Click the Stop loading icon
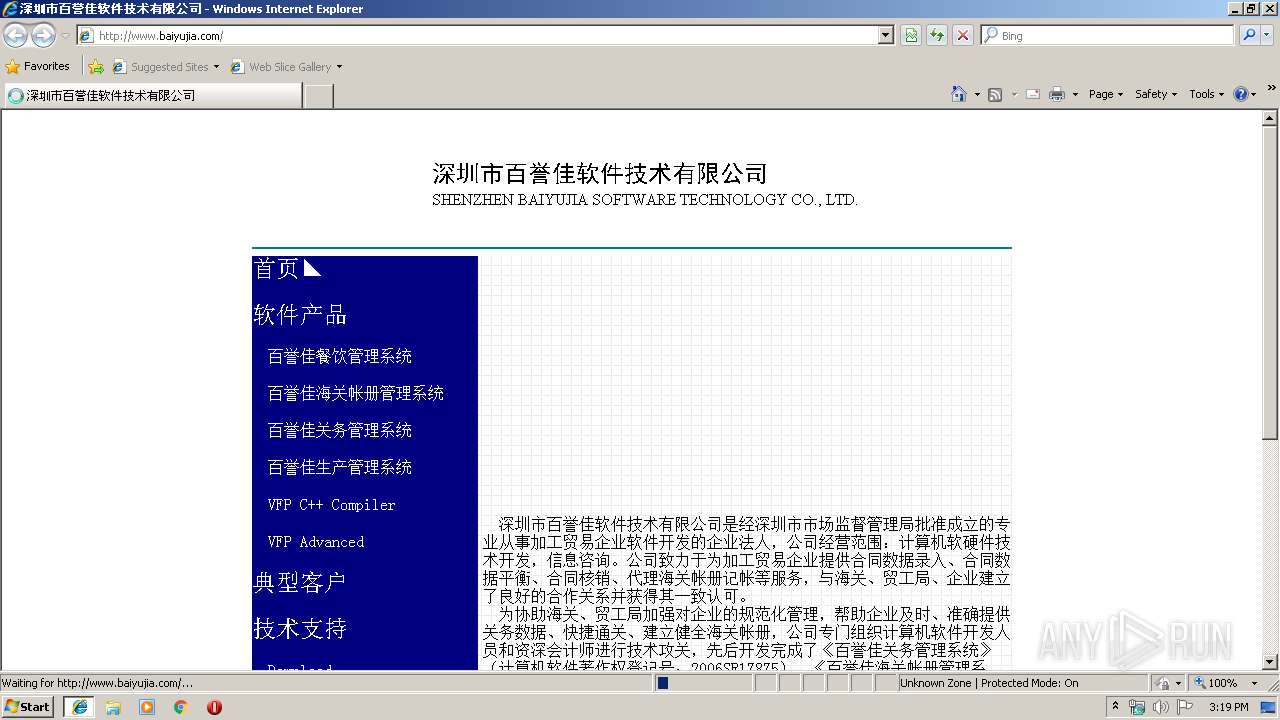The height and width of the screenshot is (720, 1280). pos(963,35)
